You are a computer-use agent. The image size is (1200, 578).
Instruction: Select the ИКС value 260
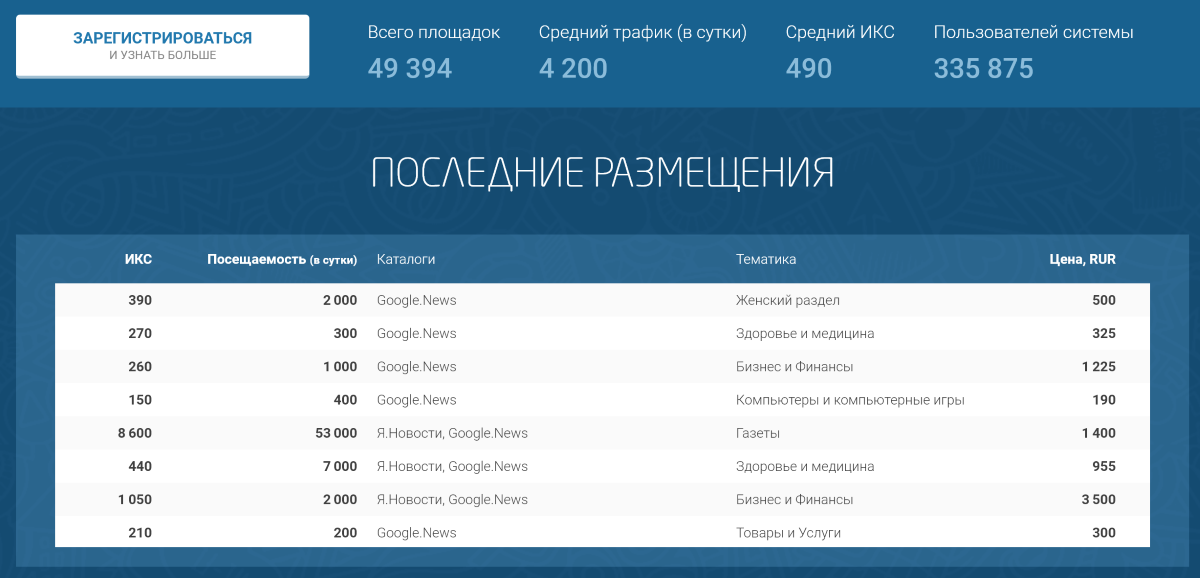tap(140, 366)
